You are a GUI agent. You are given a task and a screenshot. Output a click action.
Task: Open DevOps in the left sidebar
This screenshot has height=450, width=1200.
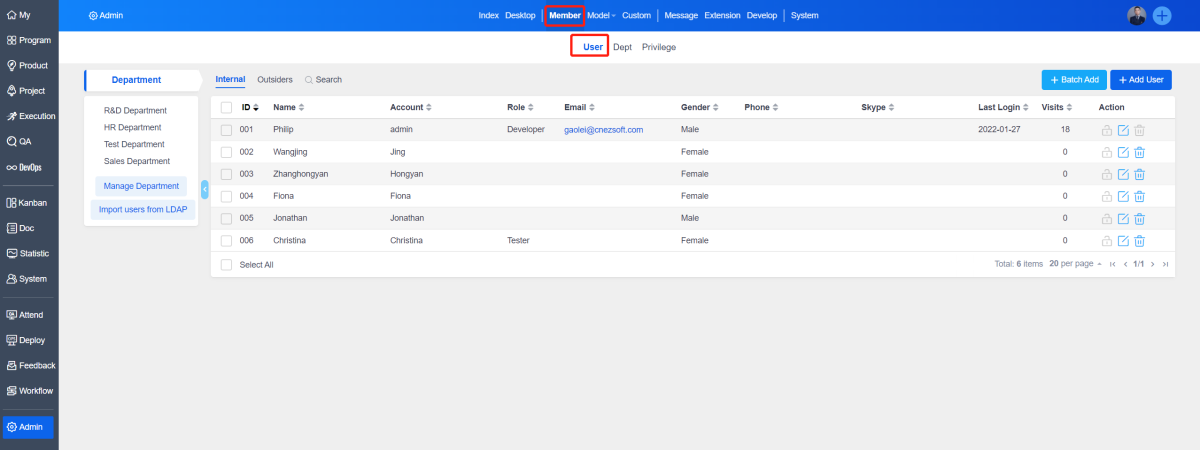click(x=29, y=167)
